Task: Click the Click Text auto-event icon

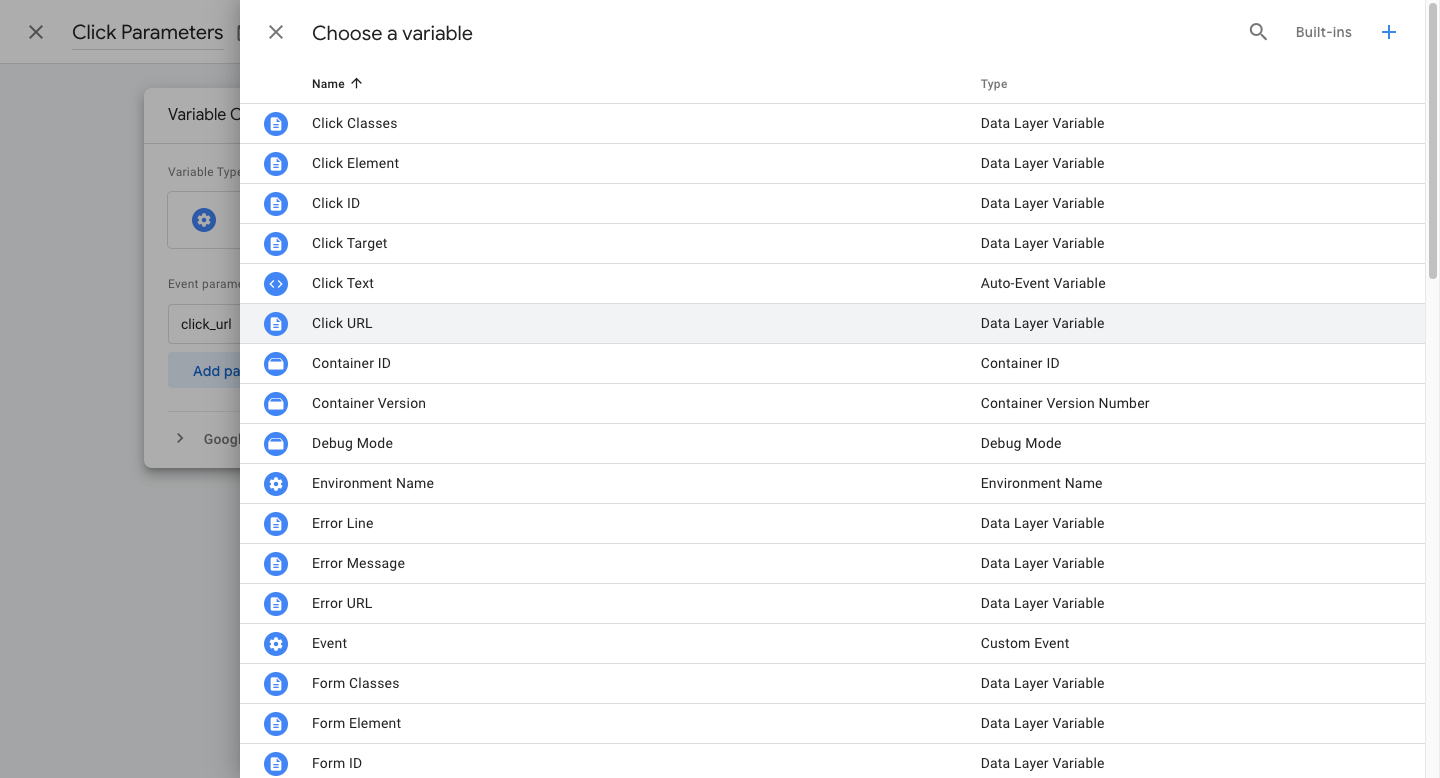Action: tap(276, 284)
